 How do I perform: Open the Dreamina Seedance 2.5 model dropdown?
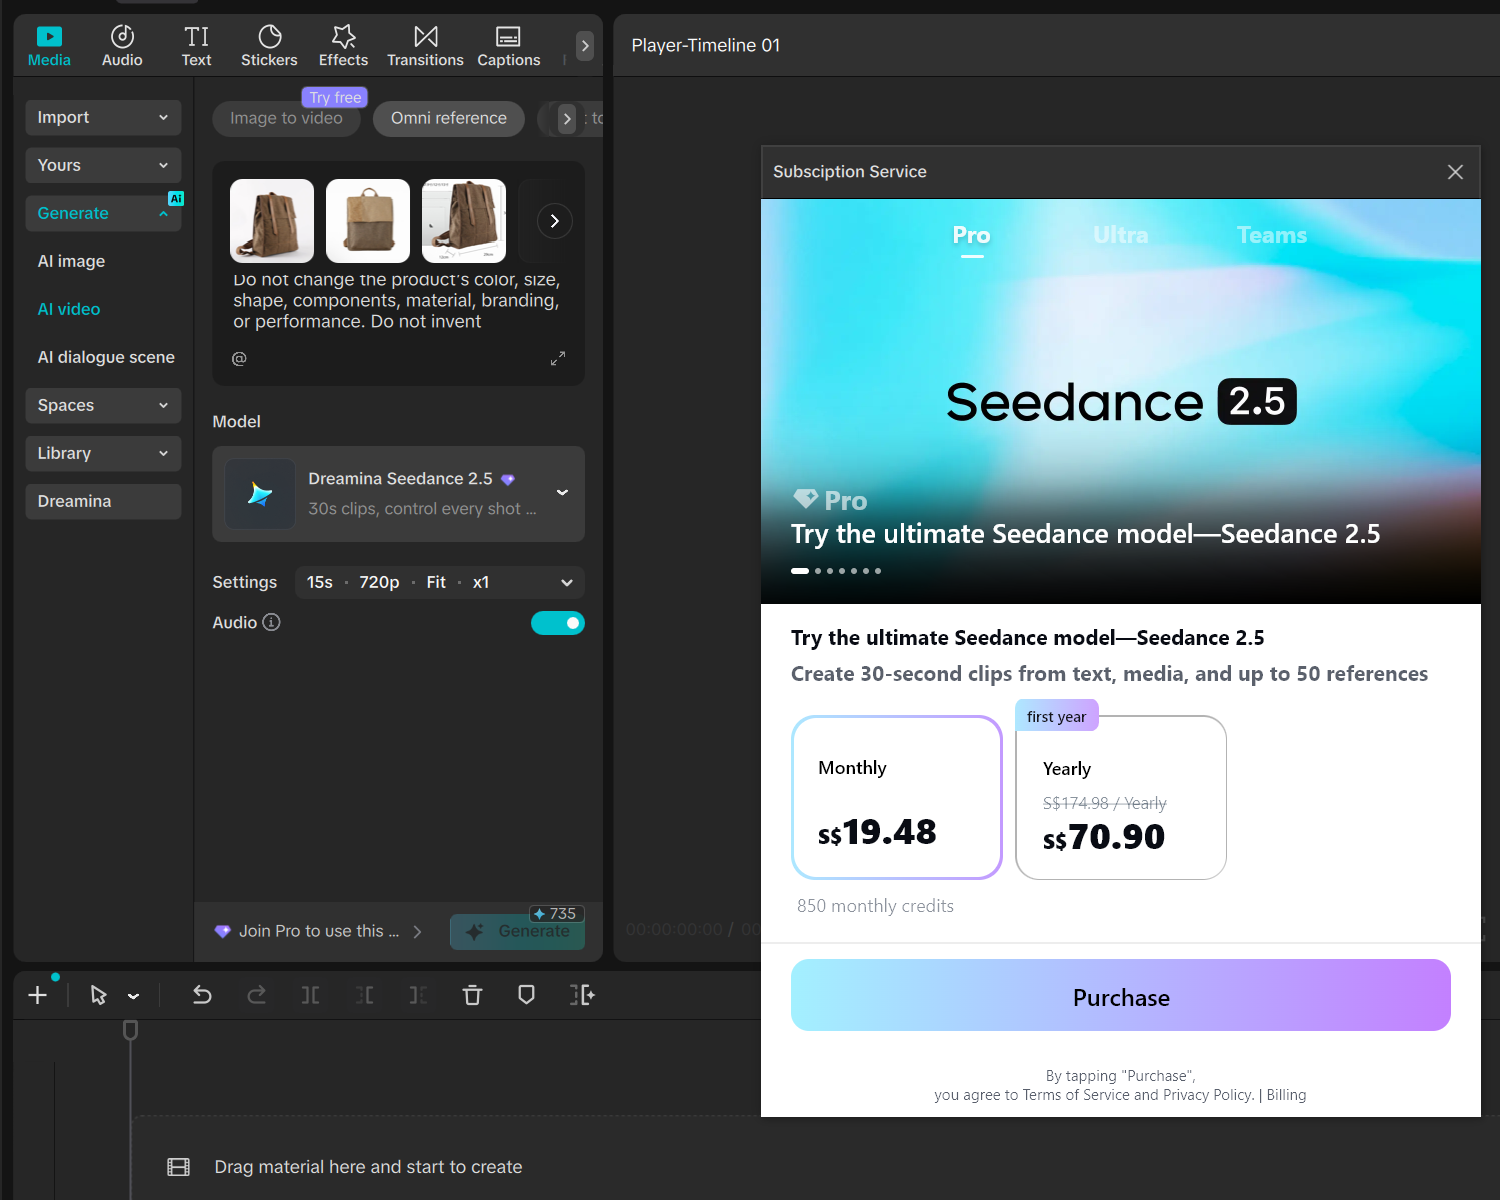tap(398, 494)
